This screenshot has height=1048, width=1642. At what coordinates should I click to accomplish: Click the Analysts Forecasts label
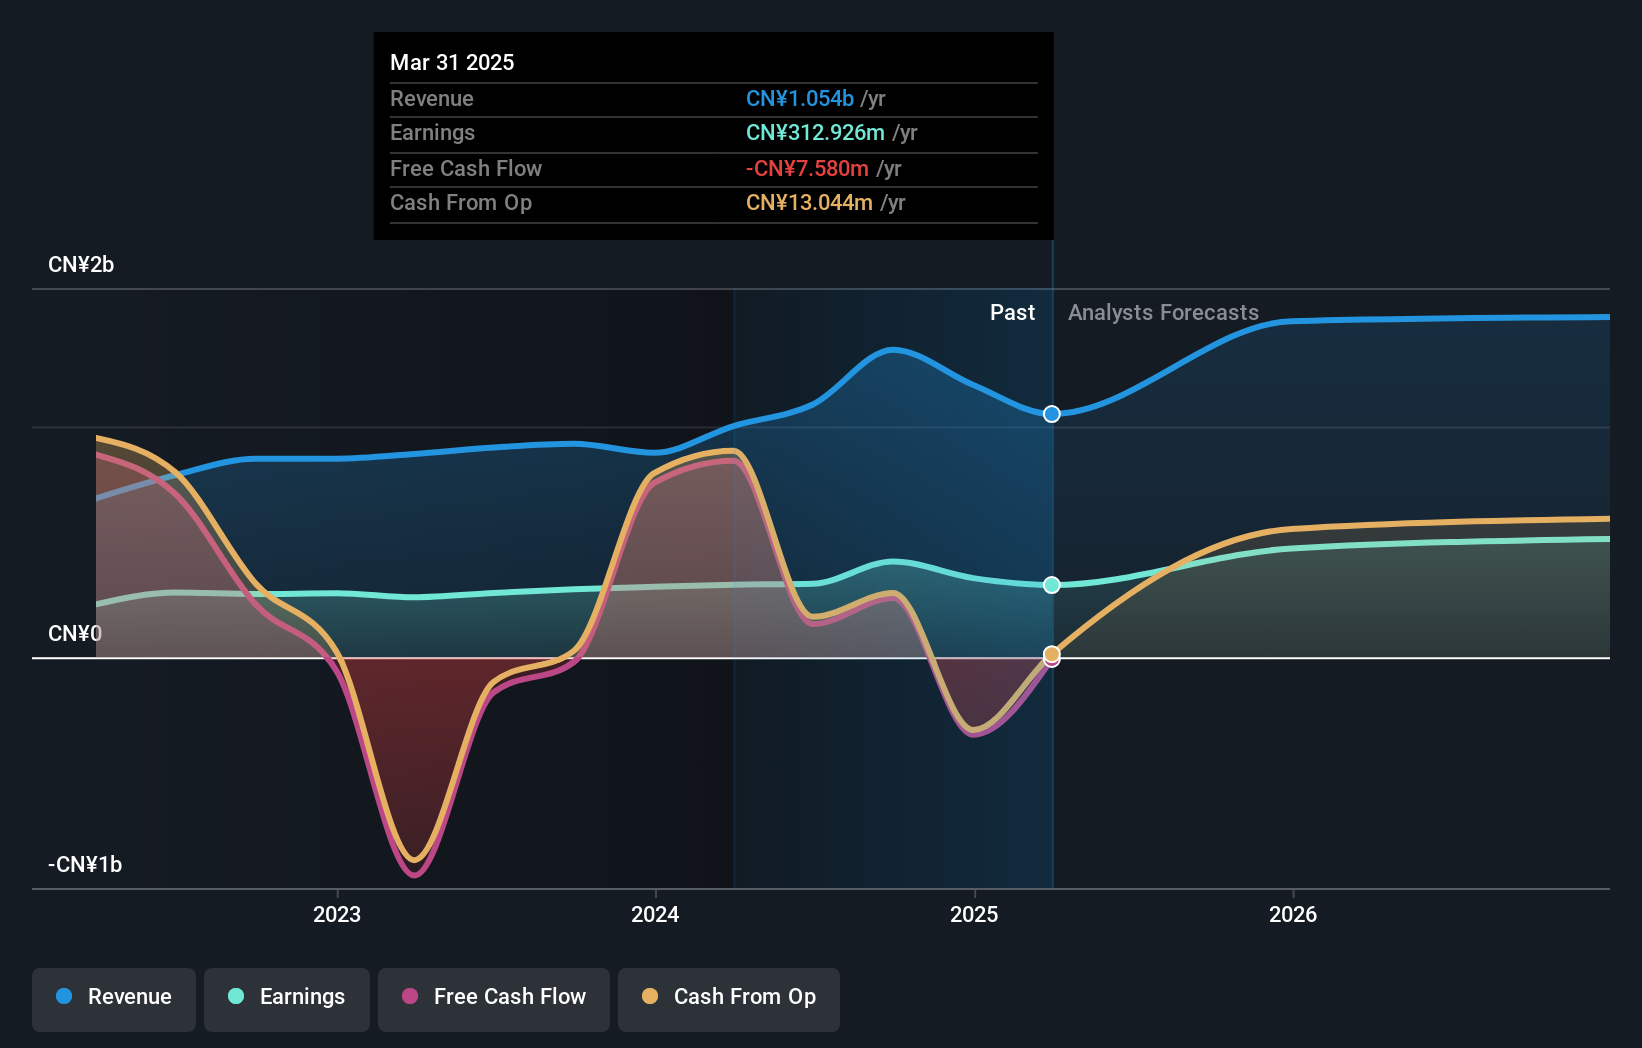point(1163,313)
